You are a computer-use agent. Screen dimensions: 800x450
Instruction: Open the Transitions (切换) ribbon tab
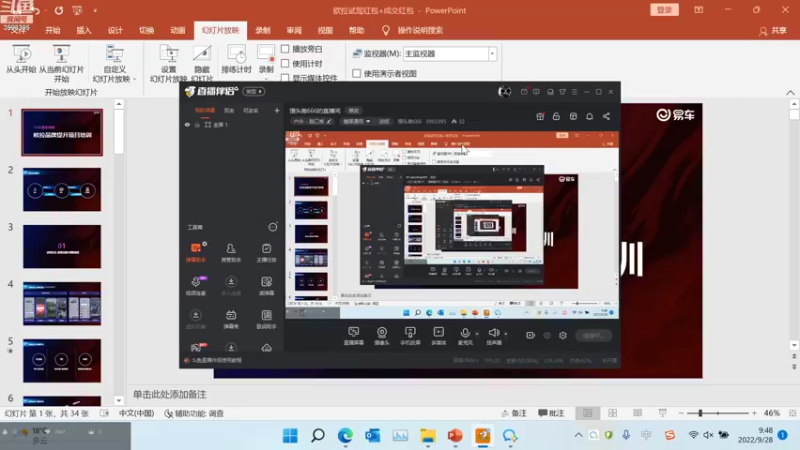[146, 30]
